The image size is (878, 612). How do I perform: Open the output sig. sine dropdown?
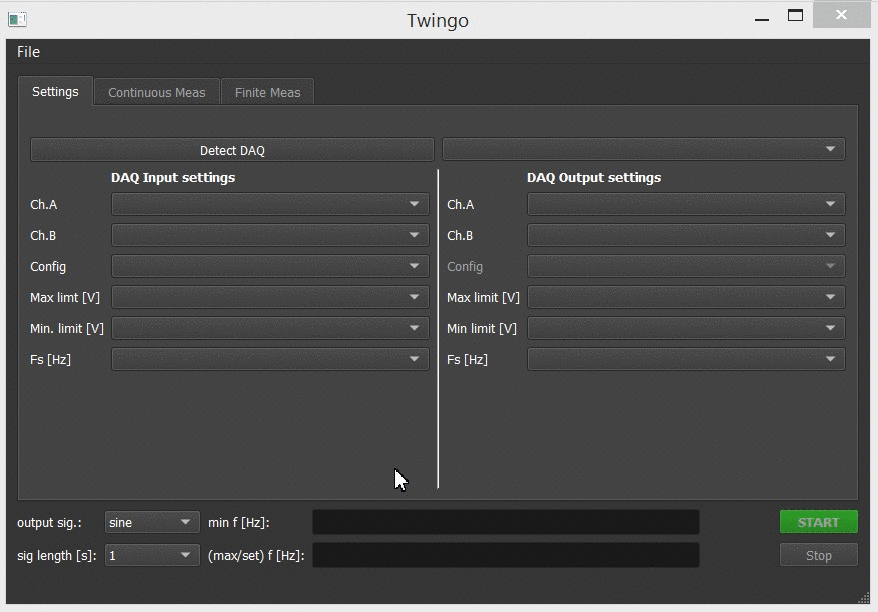click(152, 522)
